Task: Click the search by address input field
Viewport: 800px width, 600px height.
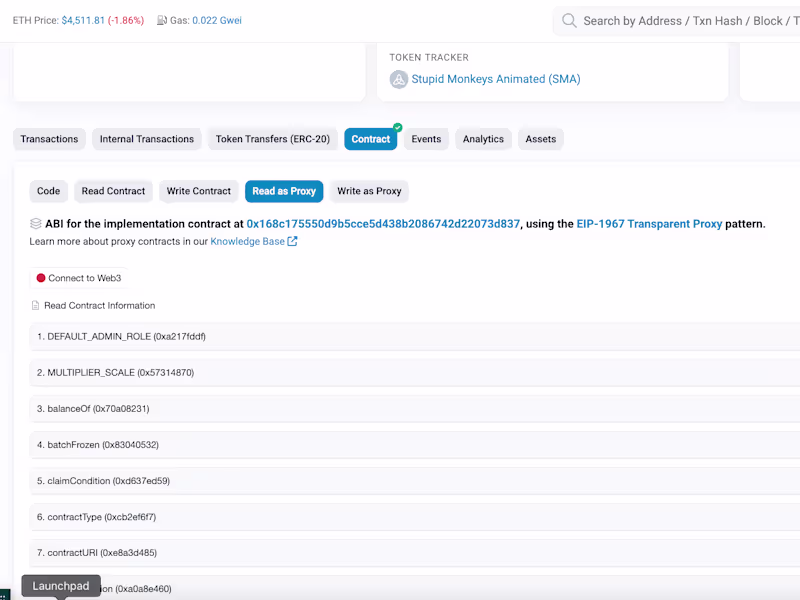Action: click(680, 20)
